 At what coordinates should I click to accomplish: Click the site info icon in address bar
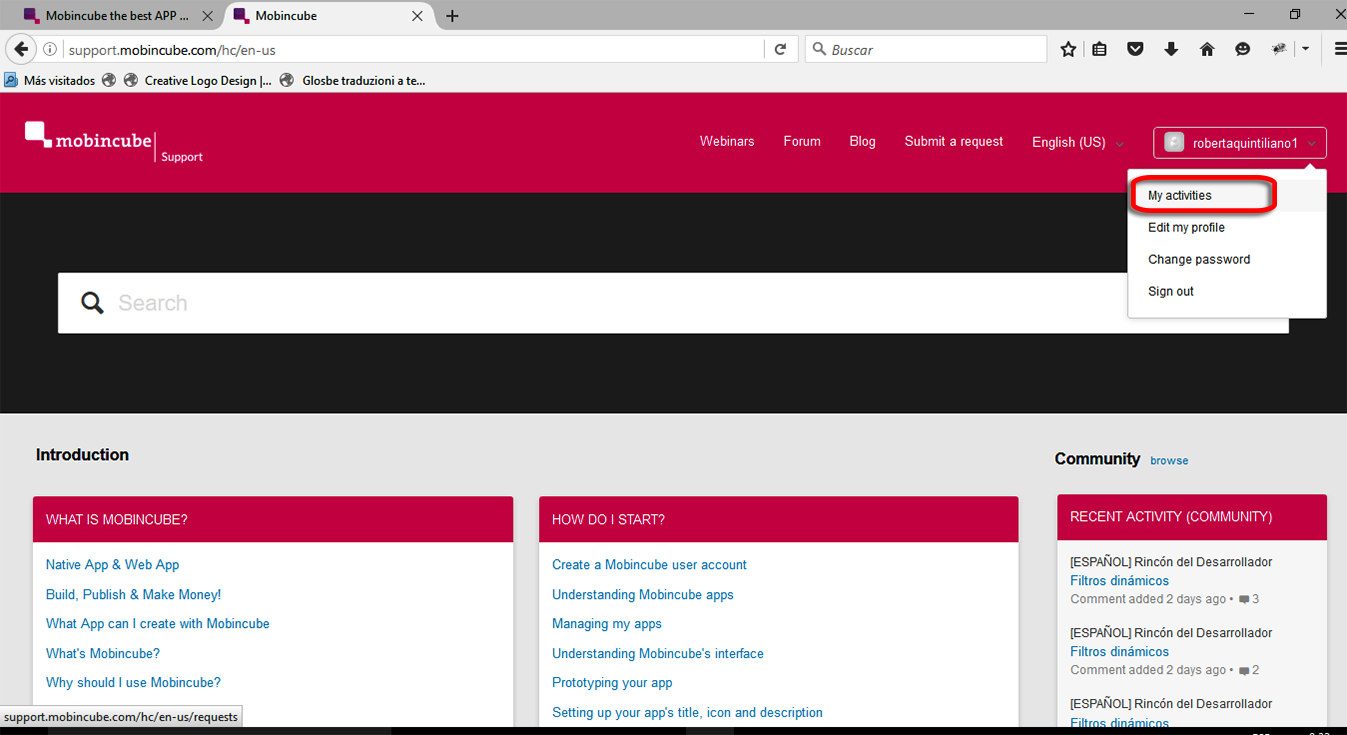(x=50, y=49)
